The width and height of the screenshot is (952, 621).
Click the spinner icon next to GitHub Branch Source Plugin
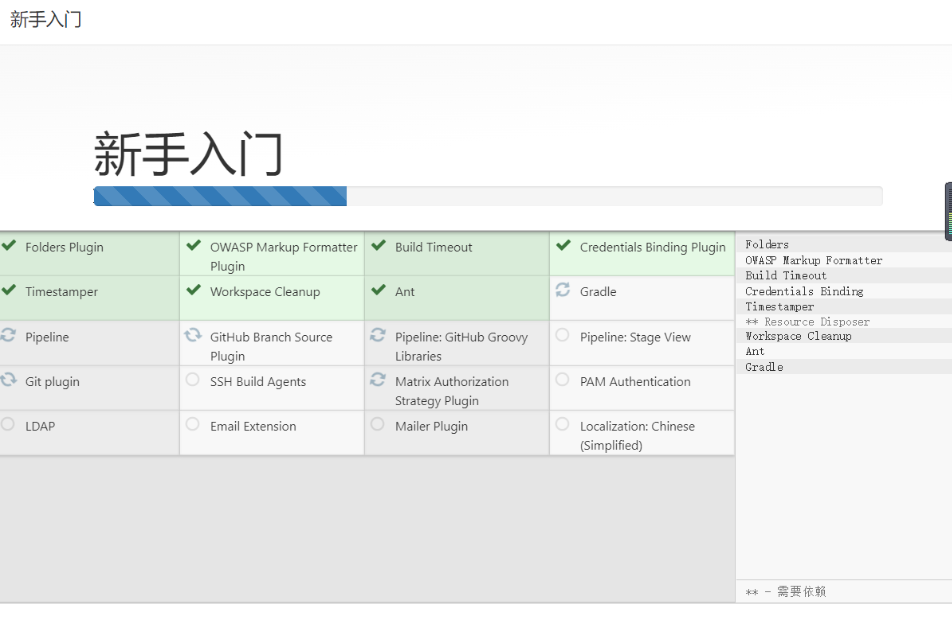tap(193, 334)
